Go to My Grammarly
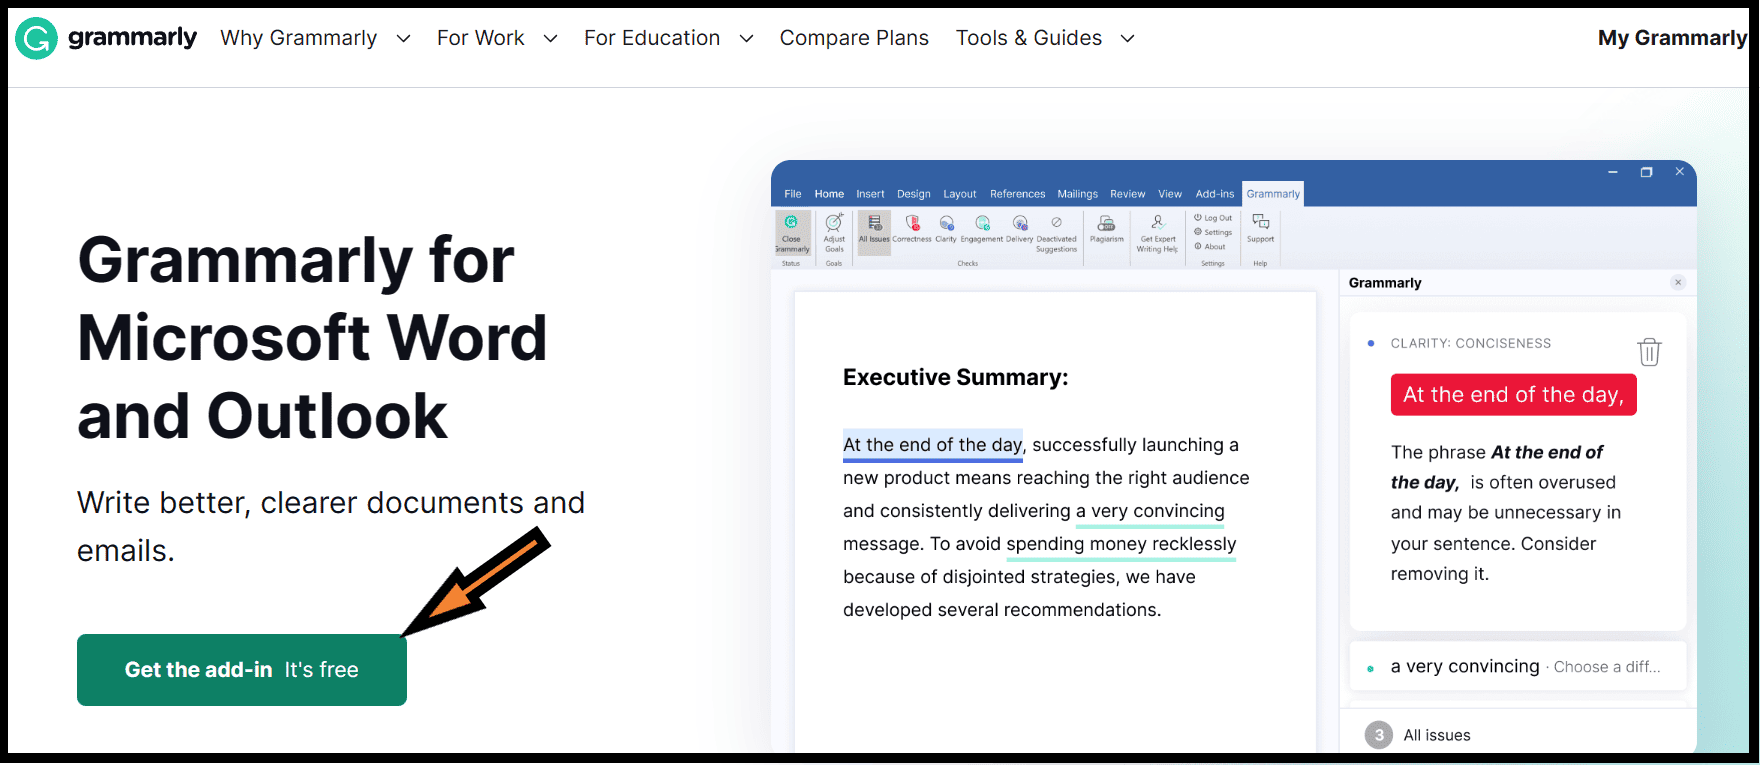The image size is (1760, 765). [x=1672, y=38]
